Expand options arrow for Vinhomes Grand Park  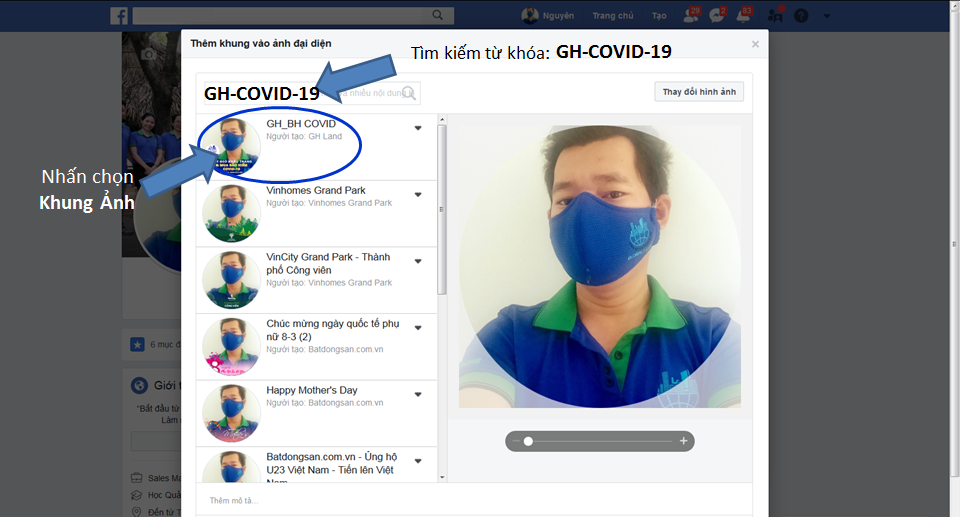click(418, 195)
